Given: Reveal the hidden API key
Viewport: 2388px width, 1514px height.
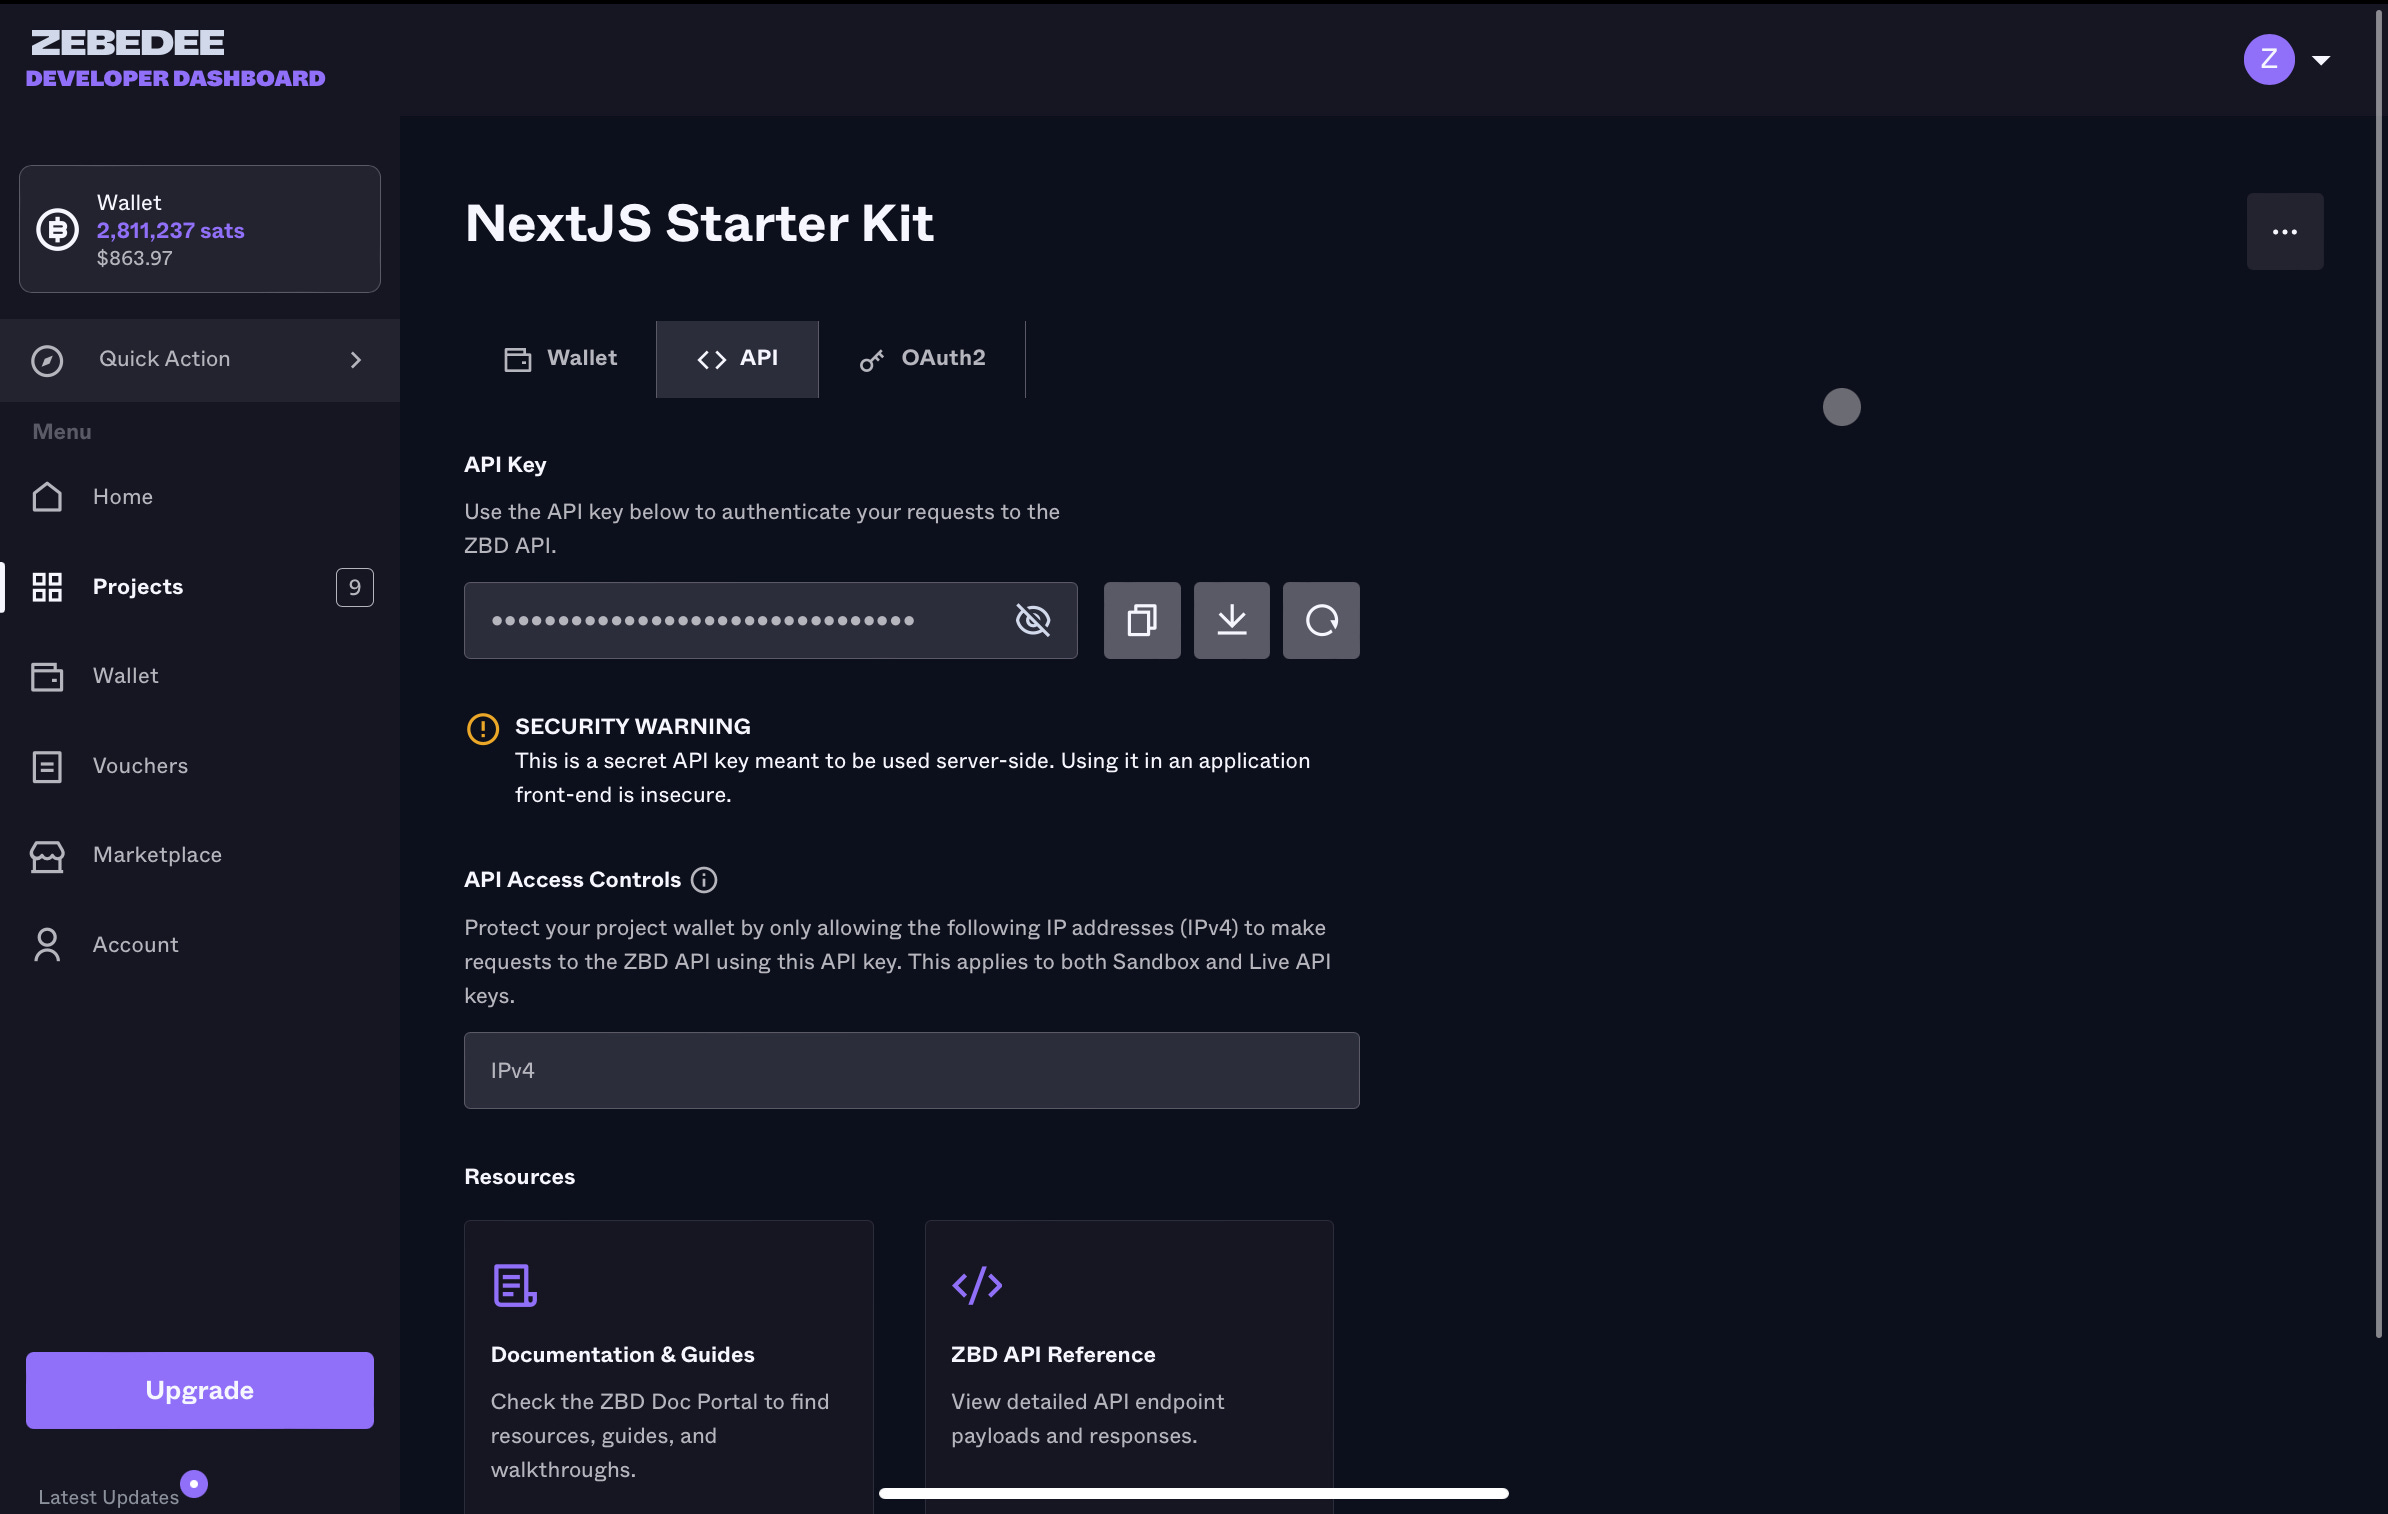Looking at the screenshot, I should [1033, 620].
